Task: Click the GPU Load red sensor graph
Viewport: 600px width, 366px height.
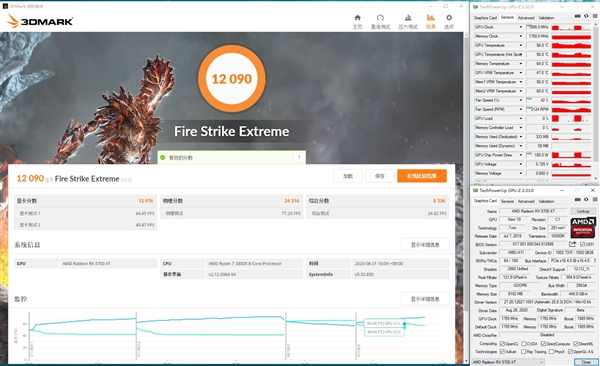Action: [x=571, y=118]
